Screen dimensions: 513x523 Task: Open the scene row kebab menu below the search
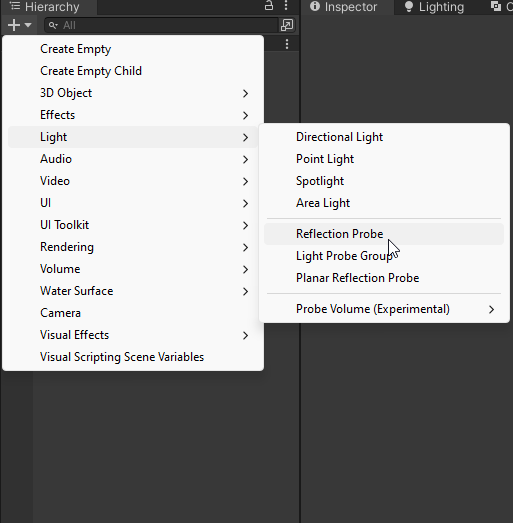coord(287,44)
